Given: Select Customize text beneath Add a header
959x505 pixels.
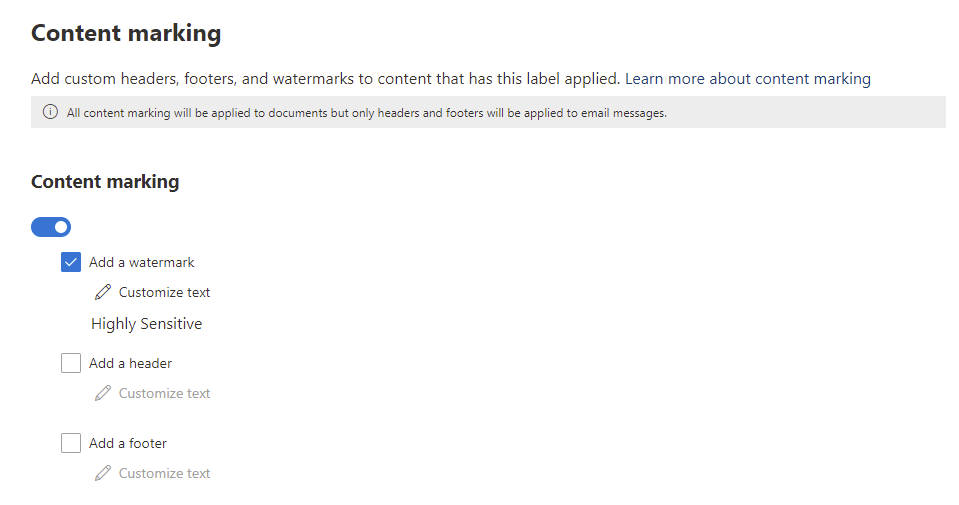Looking at the screenshot, I should tap(164, 393).
